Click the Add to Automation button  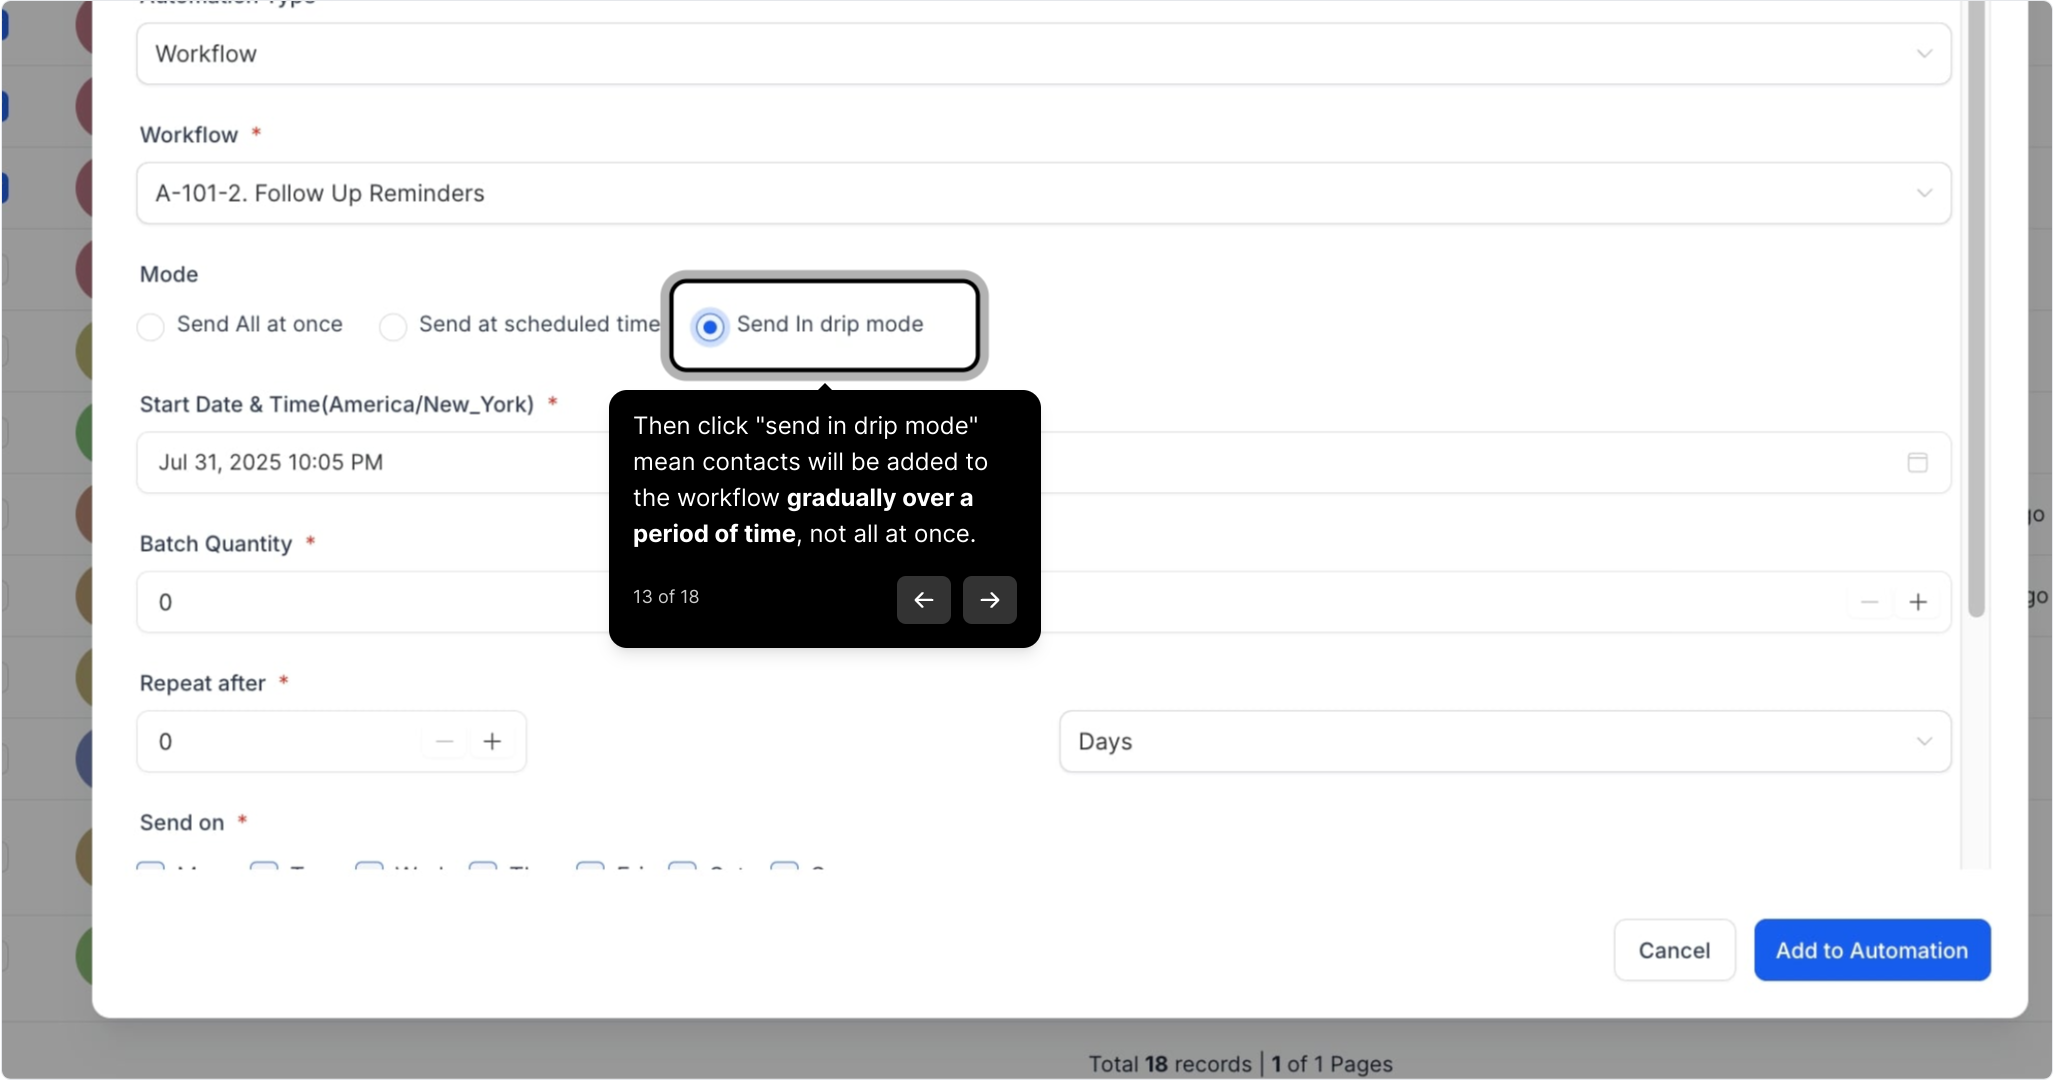(x=1871, y=950)
